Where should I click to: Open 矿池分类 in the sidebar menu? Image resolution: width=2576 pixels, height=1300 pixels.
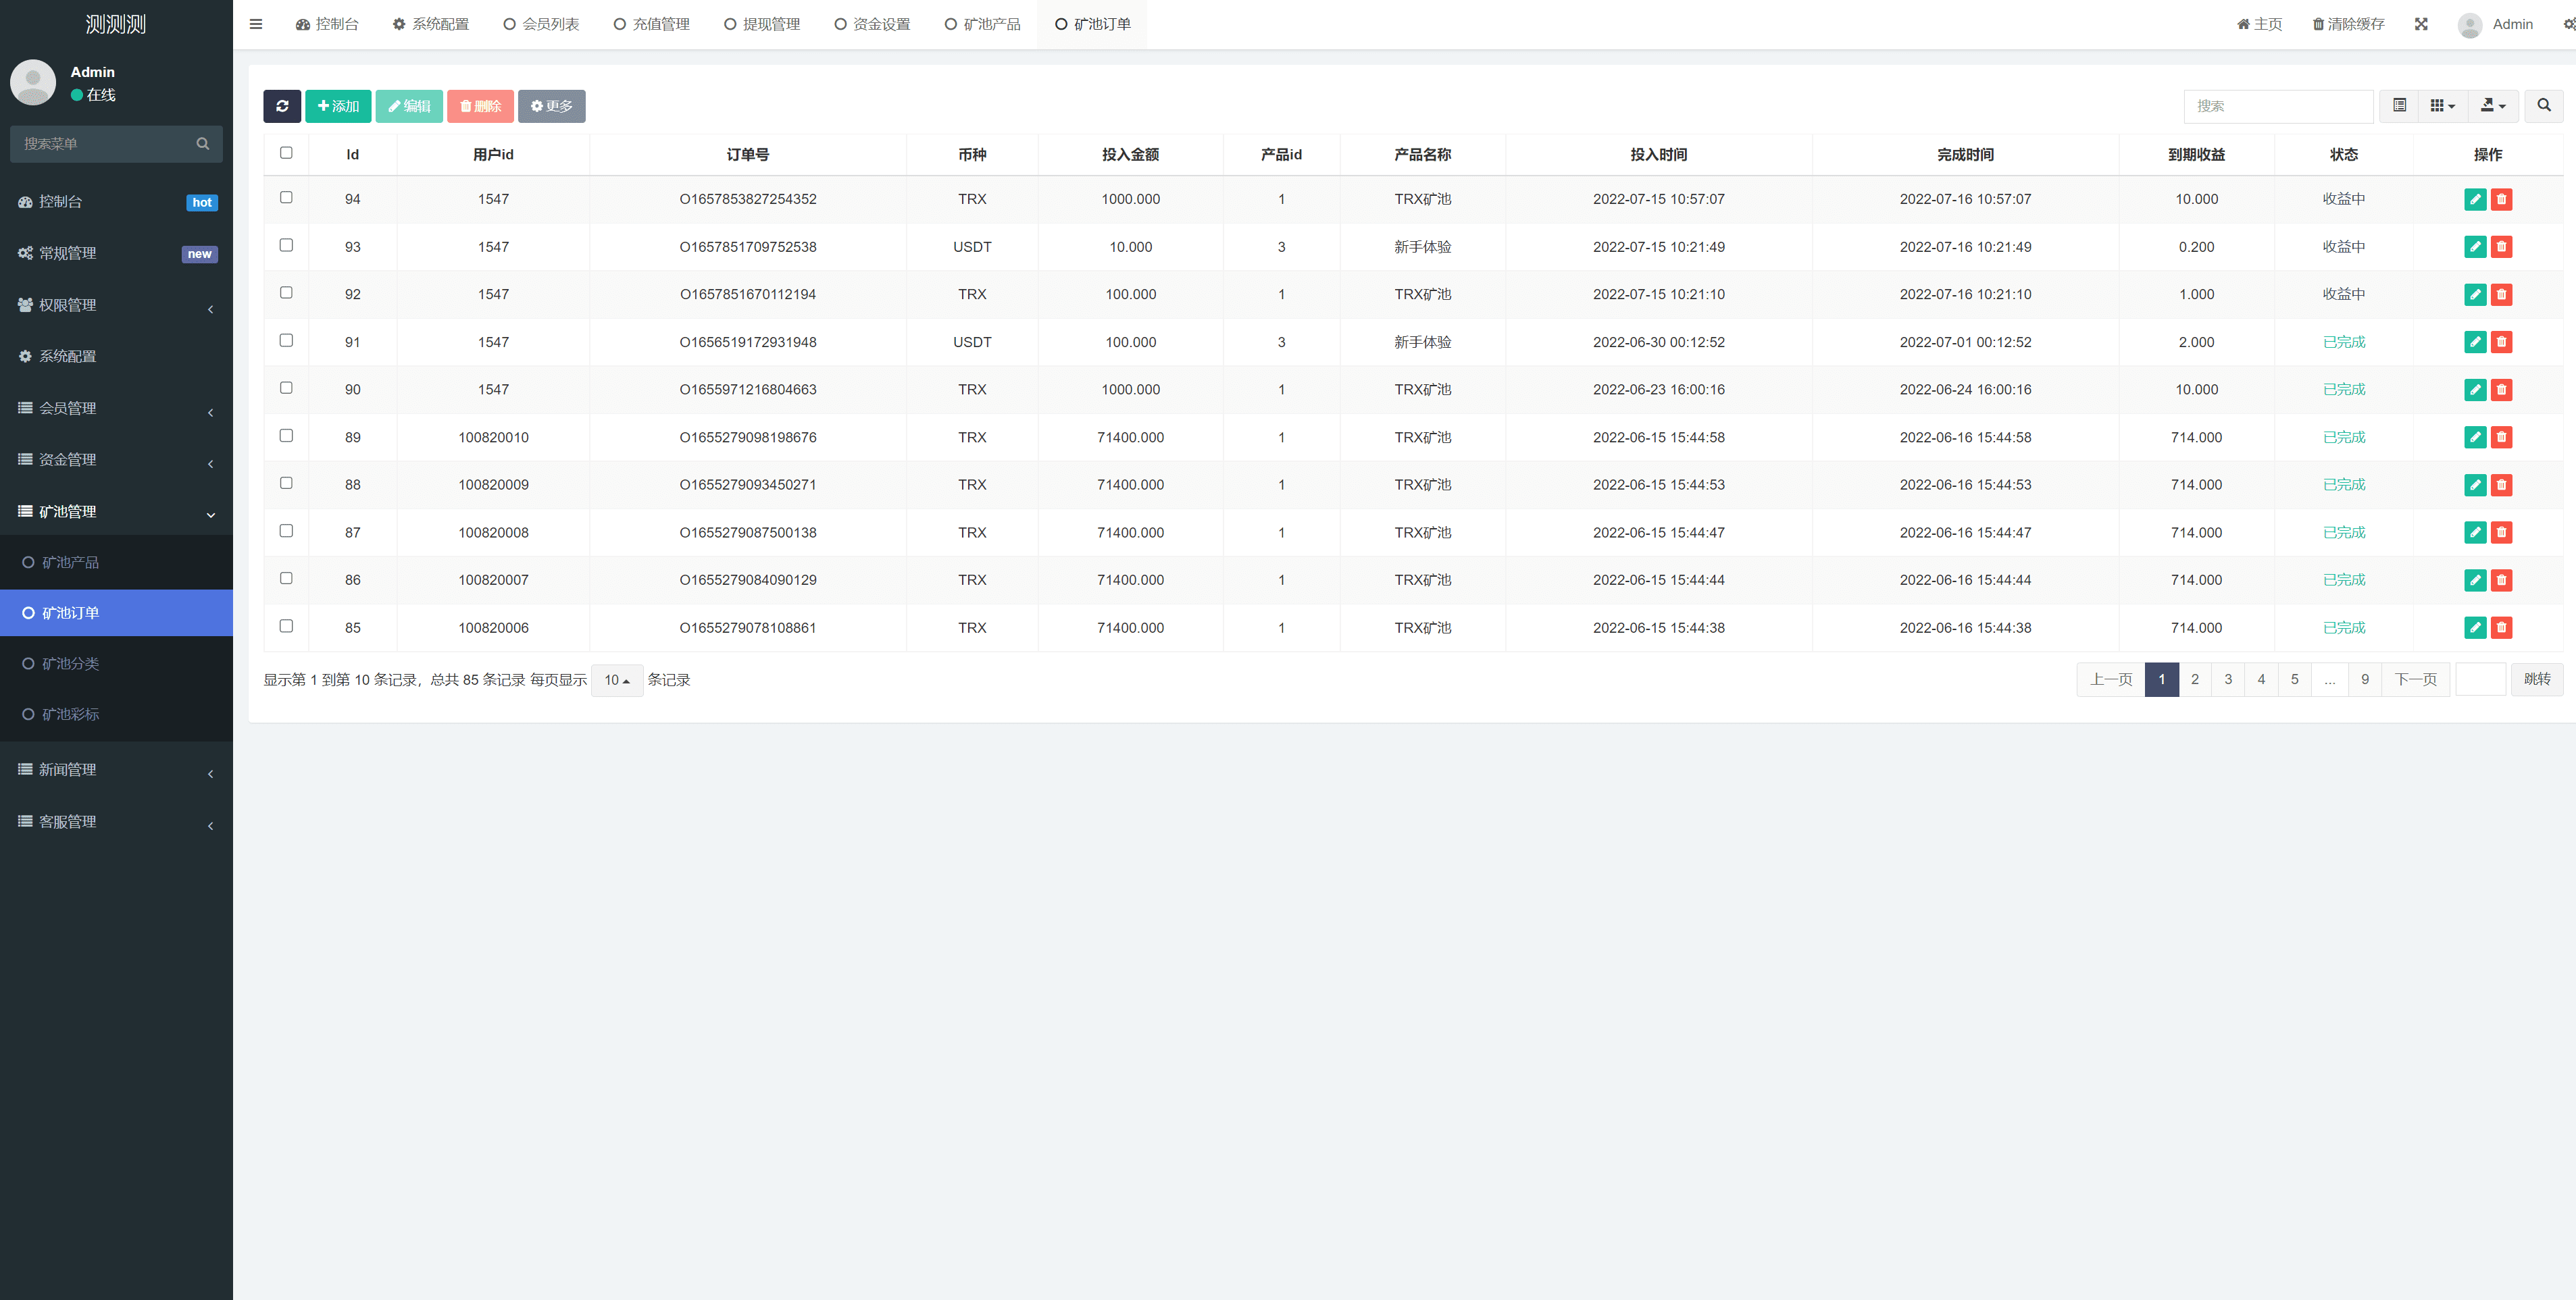(70, 664)
